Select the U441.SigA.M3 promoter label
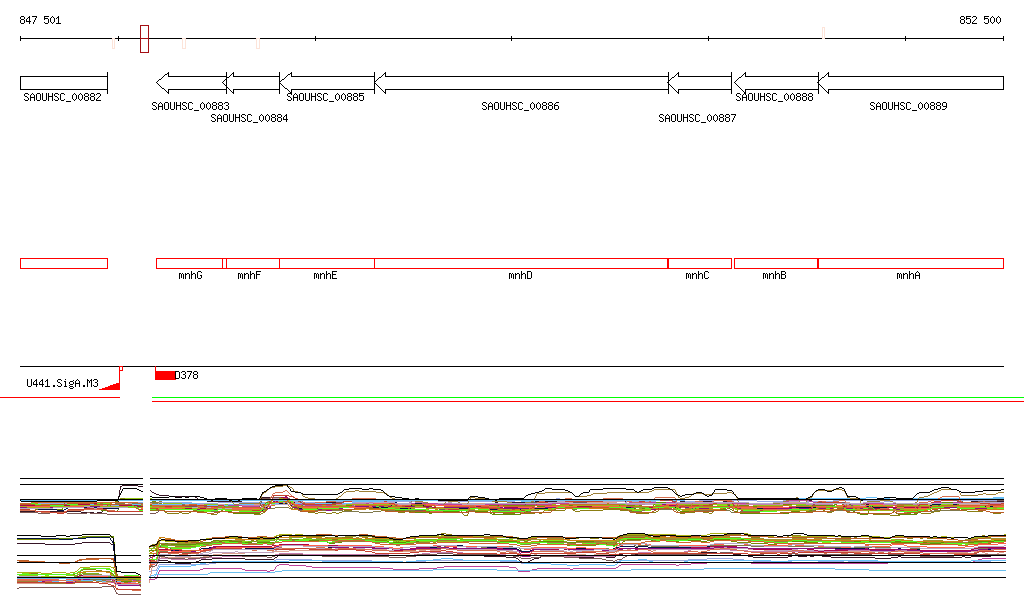Viewport: 1024px width, 611px height. pos(62,383)
